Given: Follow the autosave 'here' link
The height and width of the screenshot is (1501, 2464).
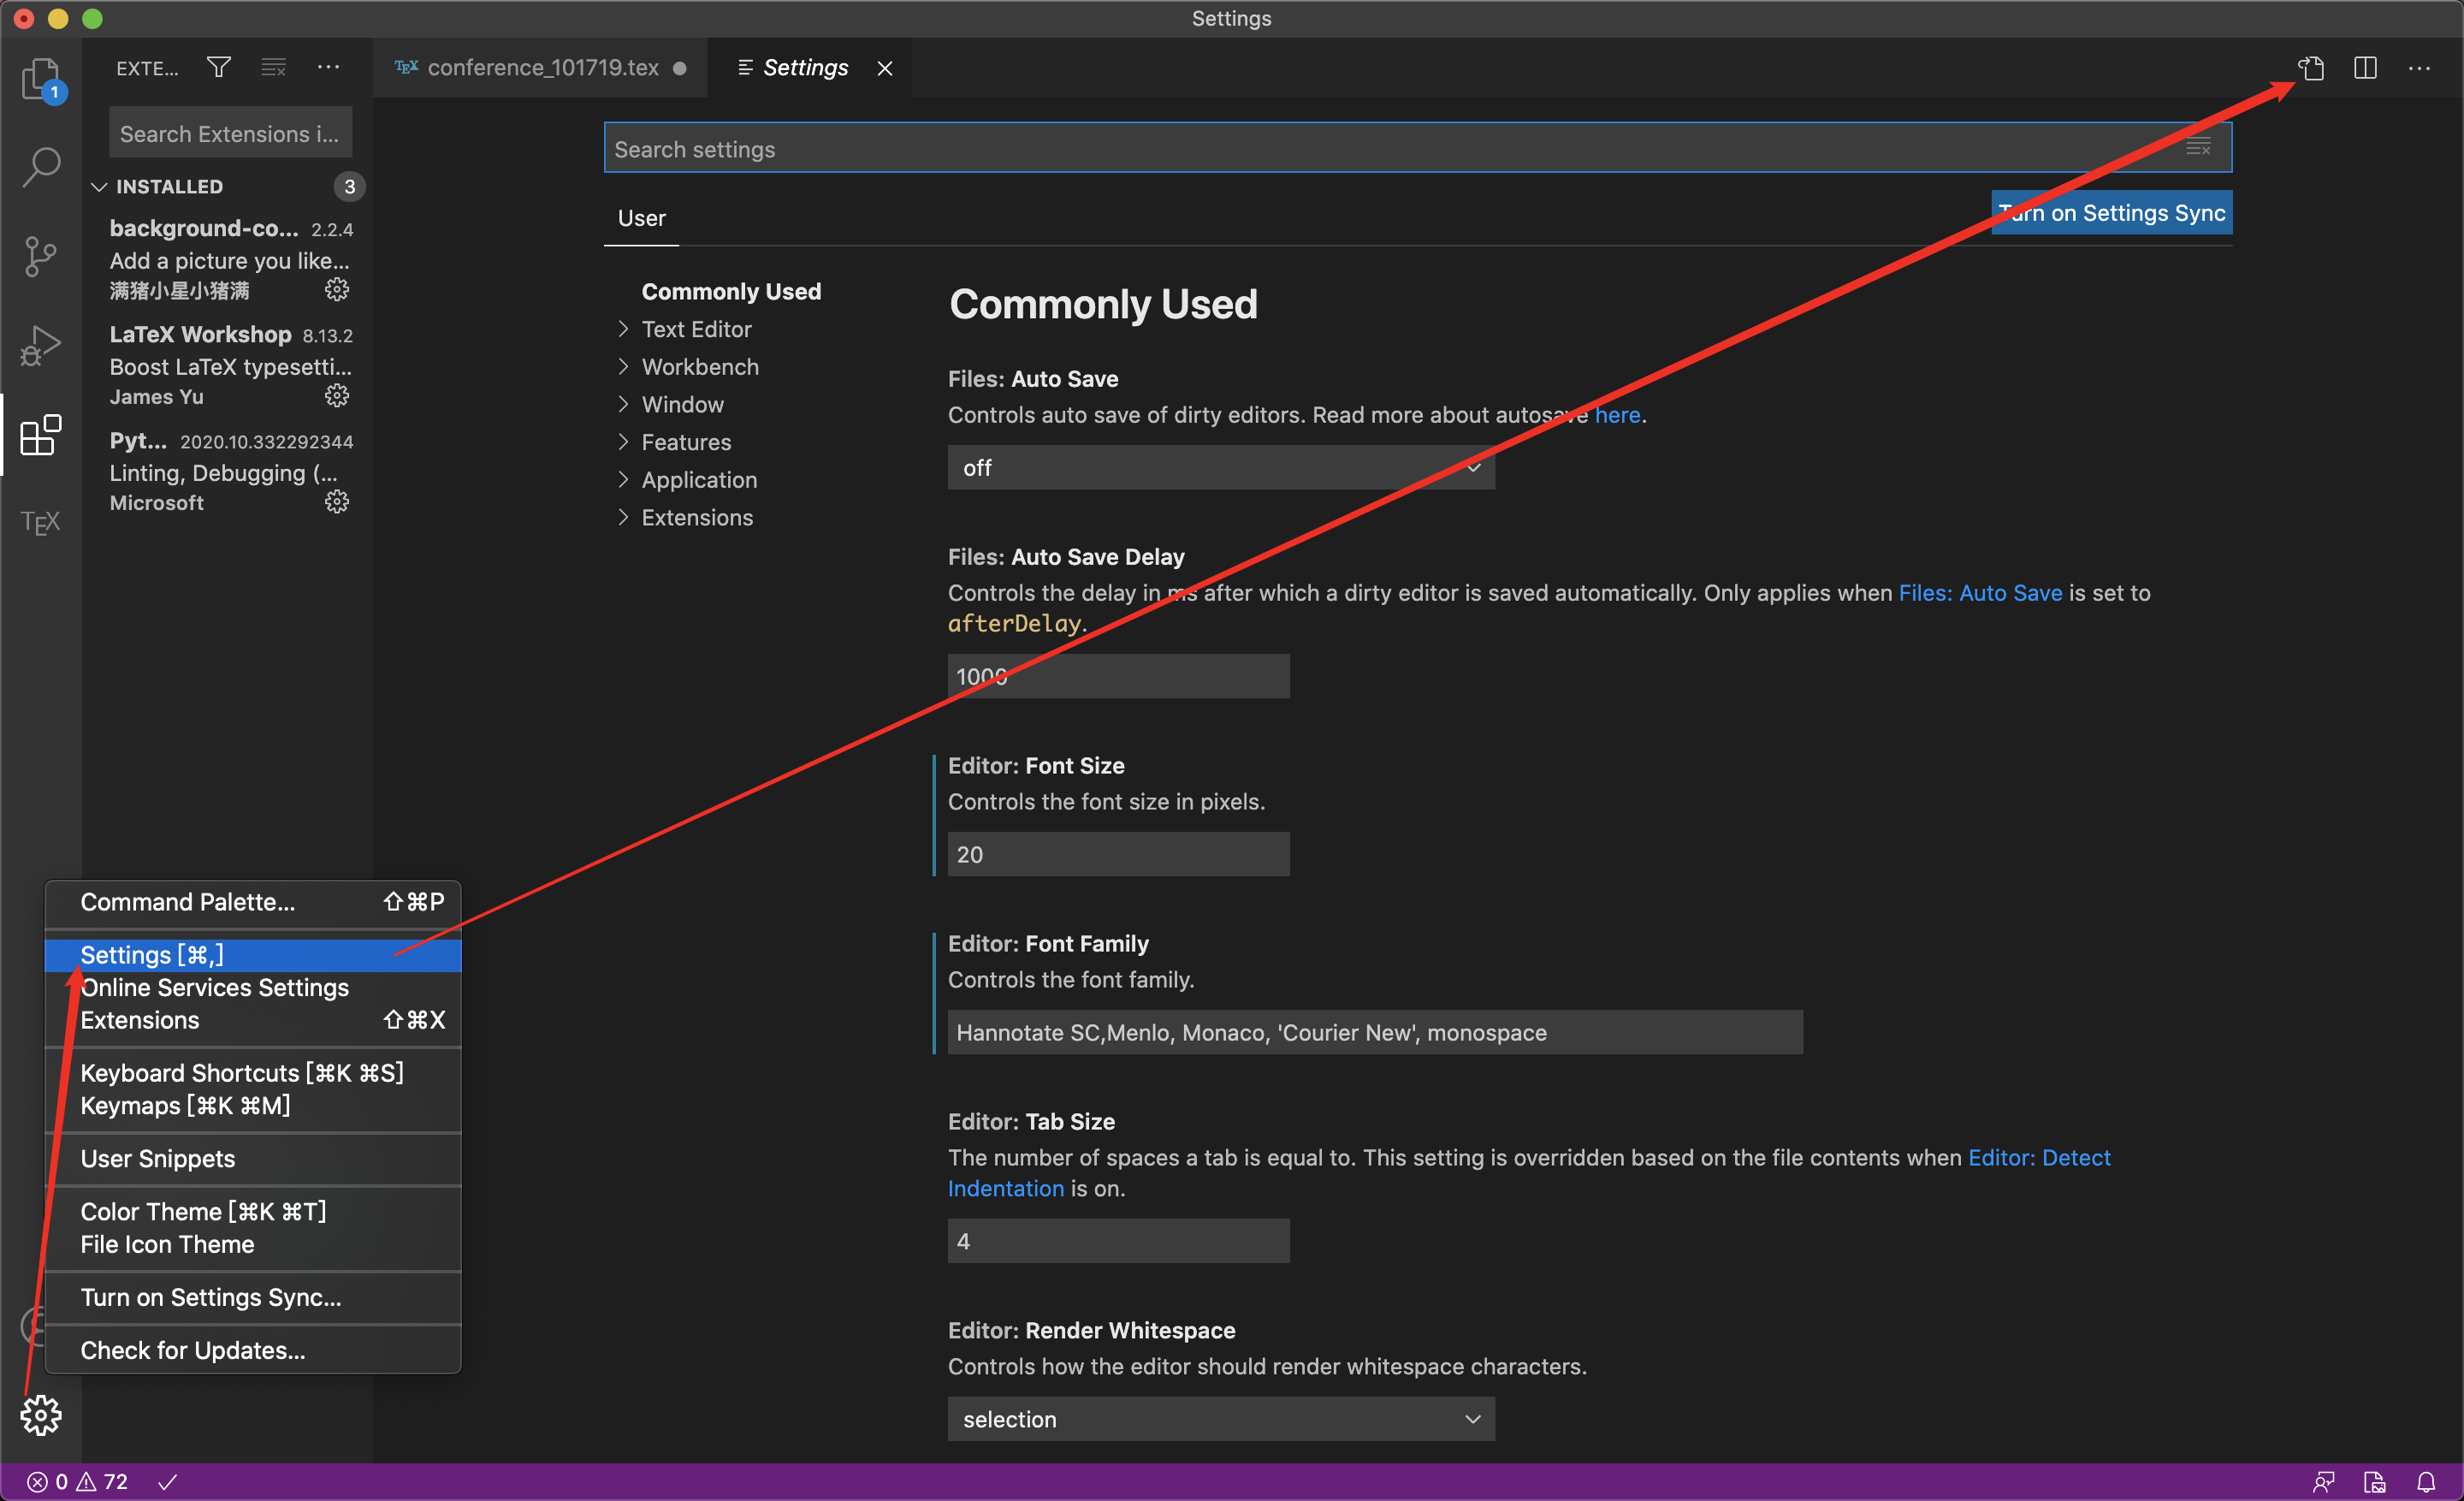Looking at the screenshot, I should 1617,415.
